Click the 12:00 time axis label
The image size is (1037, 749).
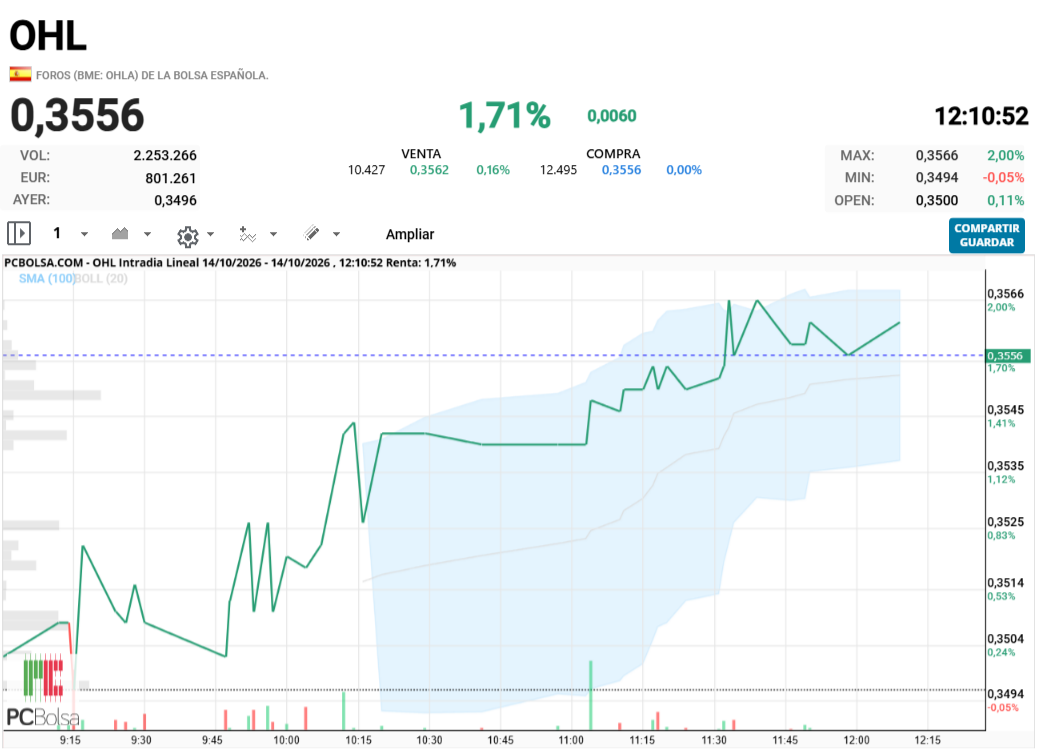[x=856, y=740]
